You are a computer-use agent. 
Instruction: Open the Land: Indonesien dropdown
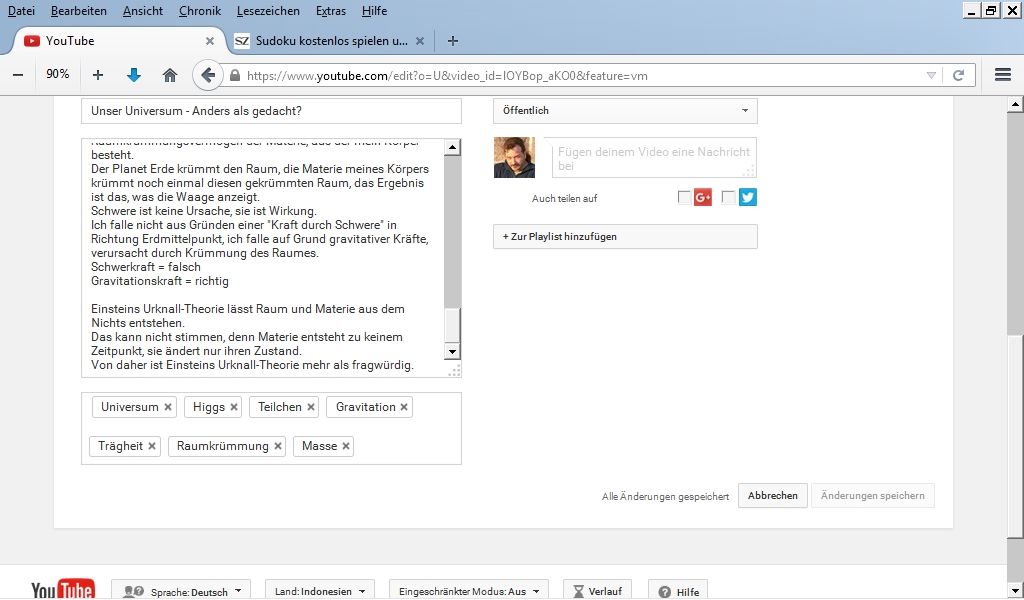pyautogui.click(x=319, y=591)
